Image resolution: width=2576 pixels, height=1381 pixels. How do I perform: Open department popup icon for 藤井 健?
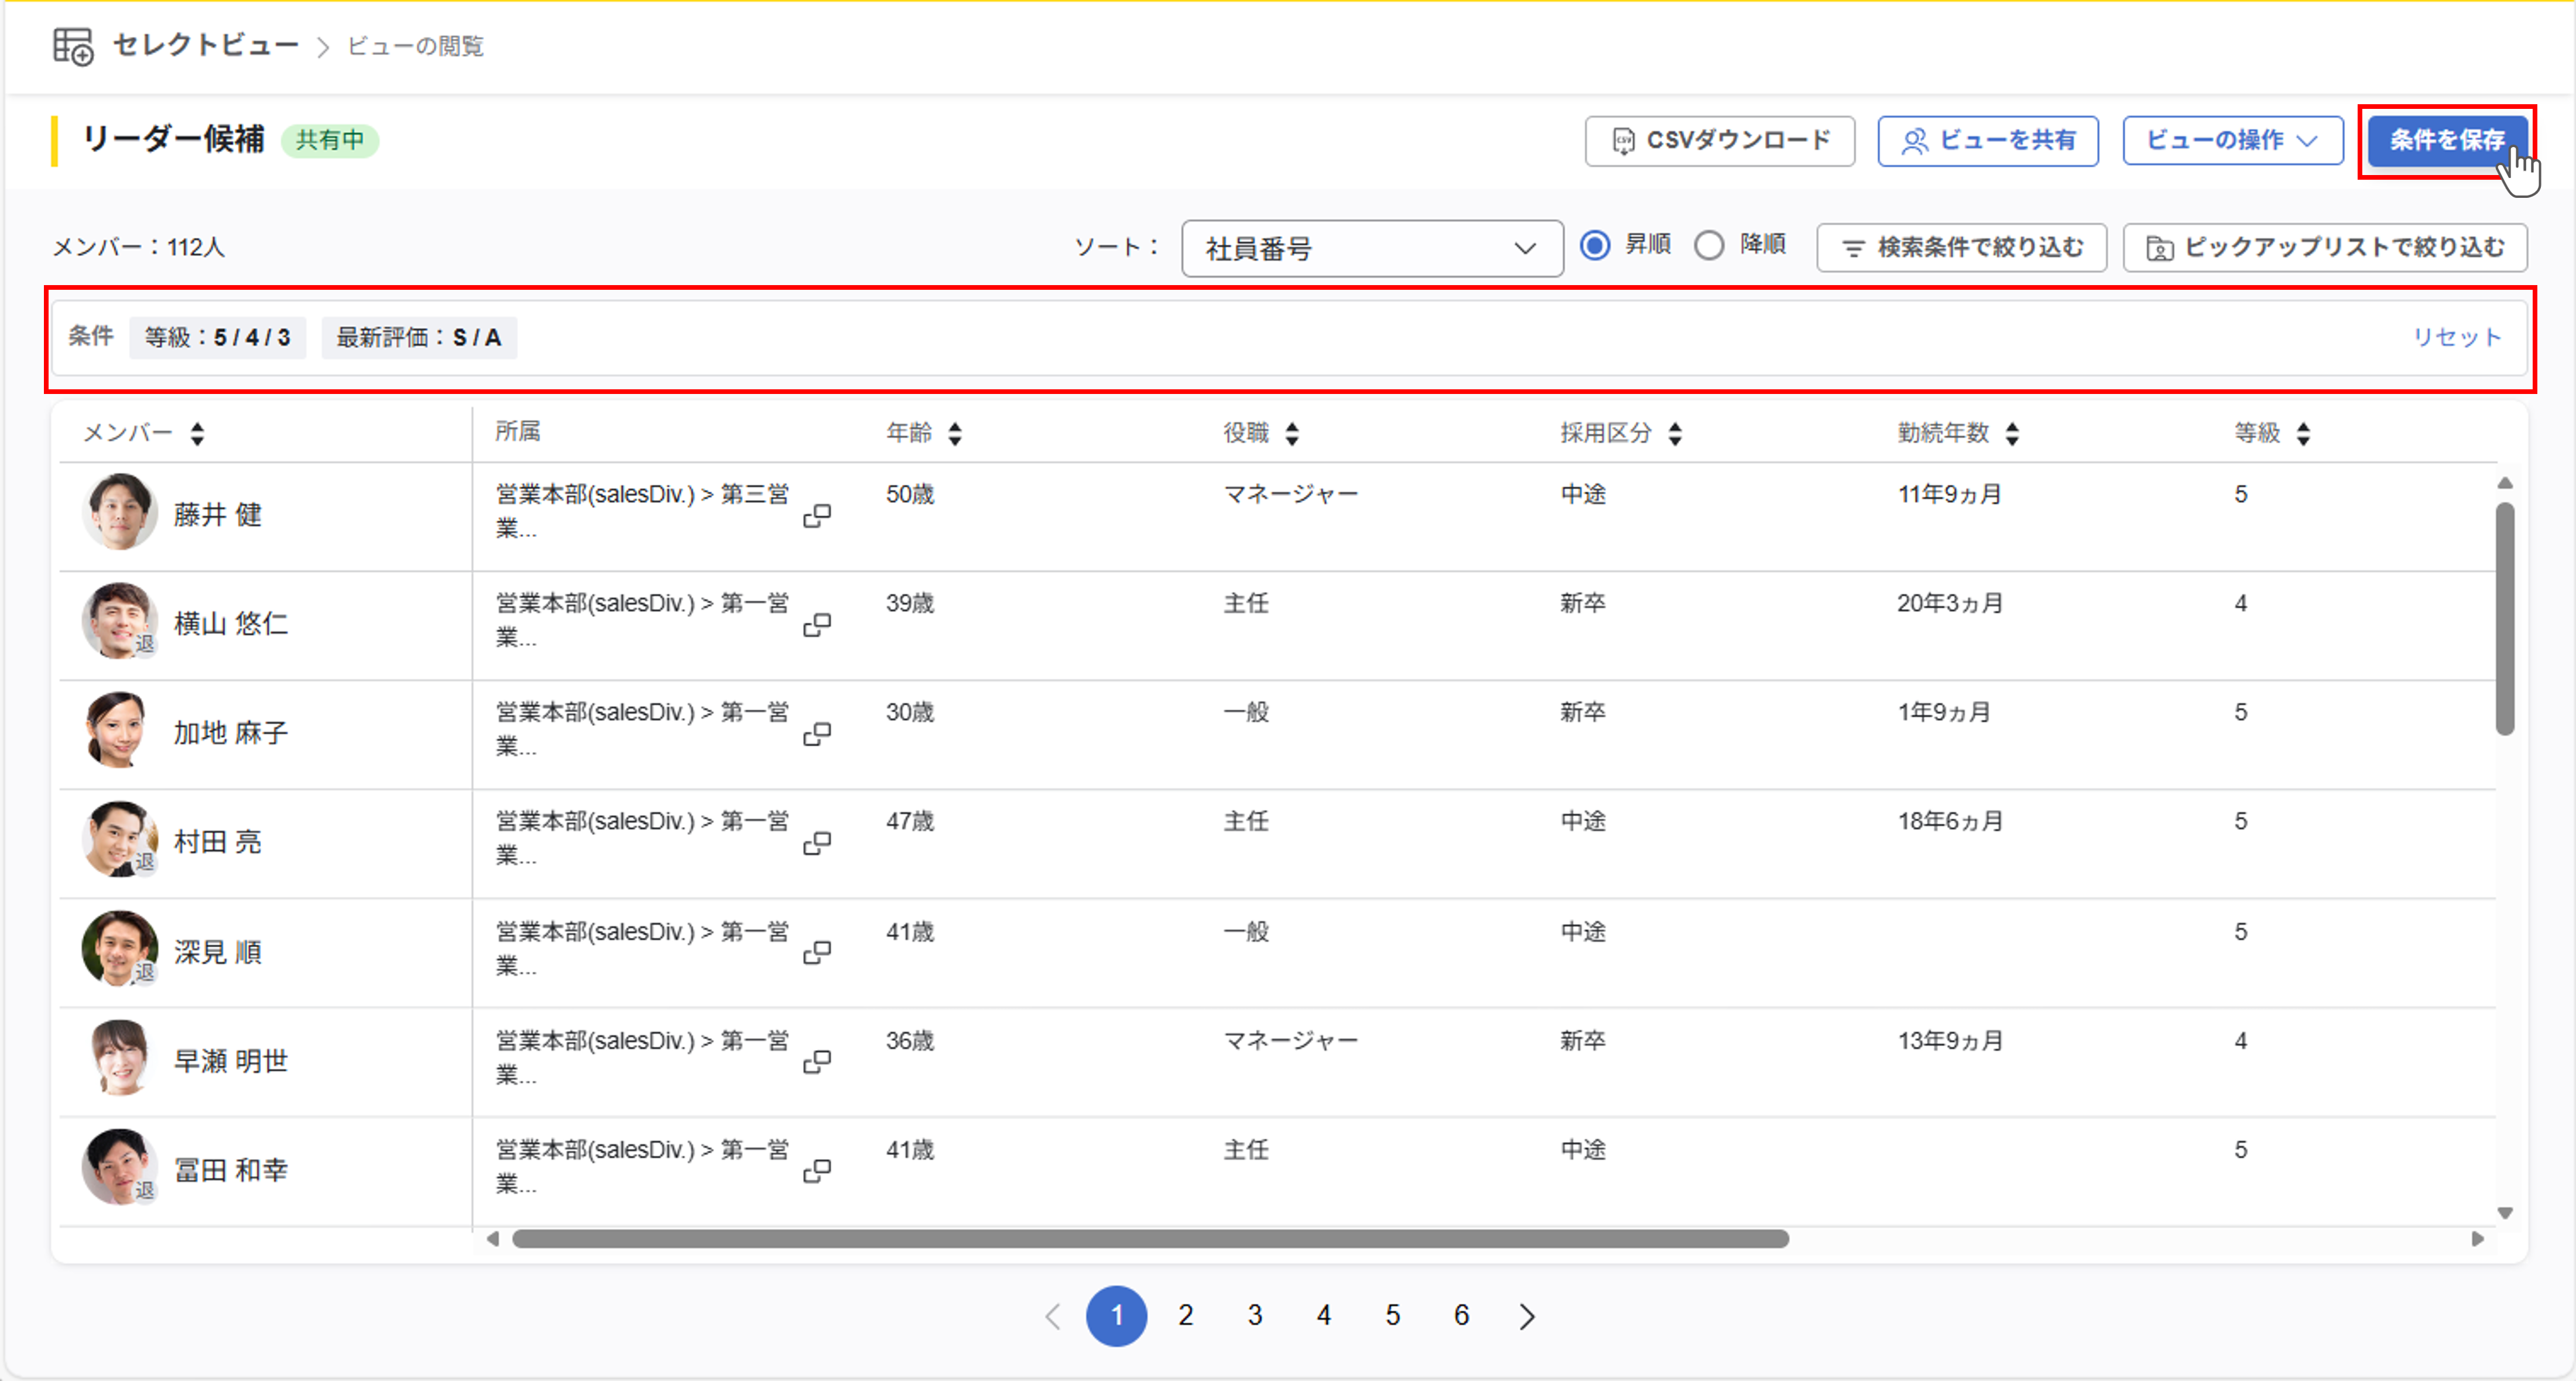tap(817, 516)
